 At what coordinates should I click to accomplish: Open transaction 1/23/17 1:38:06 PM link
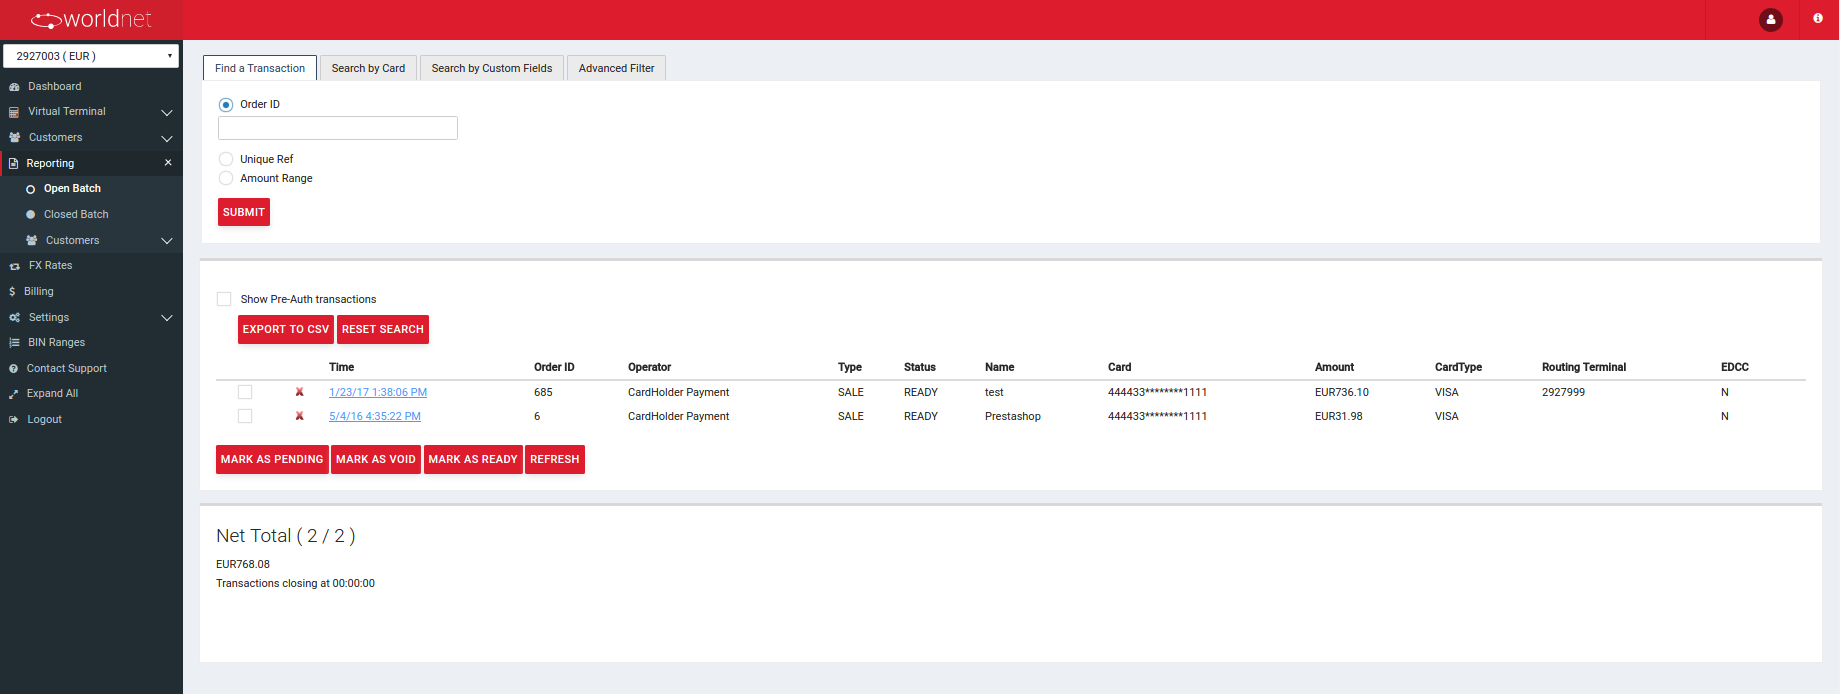pos(378,393)
